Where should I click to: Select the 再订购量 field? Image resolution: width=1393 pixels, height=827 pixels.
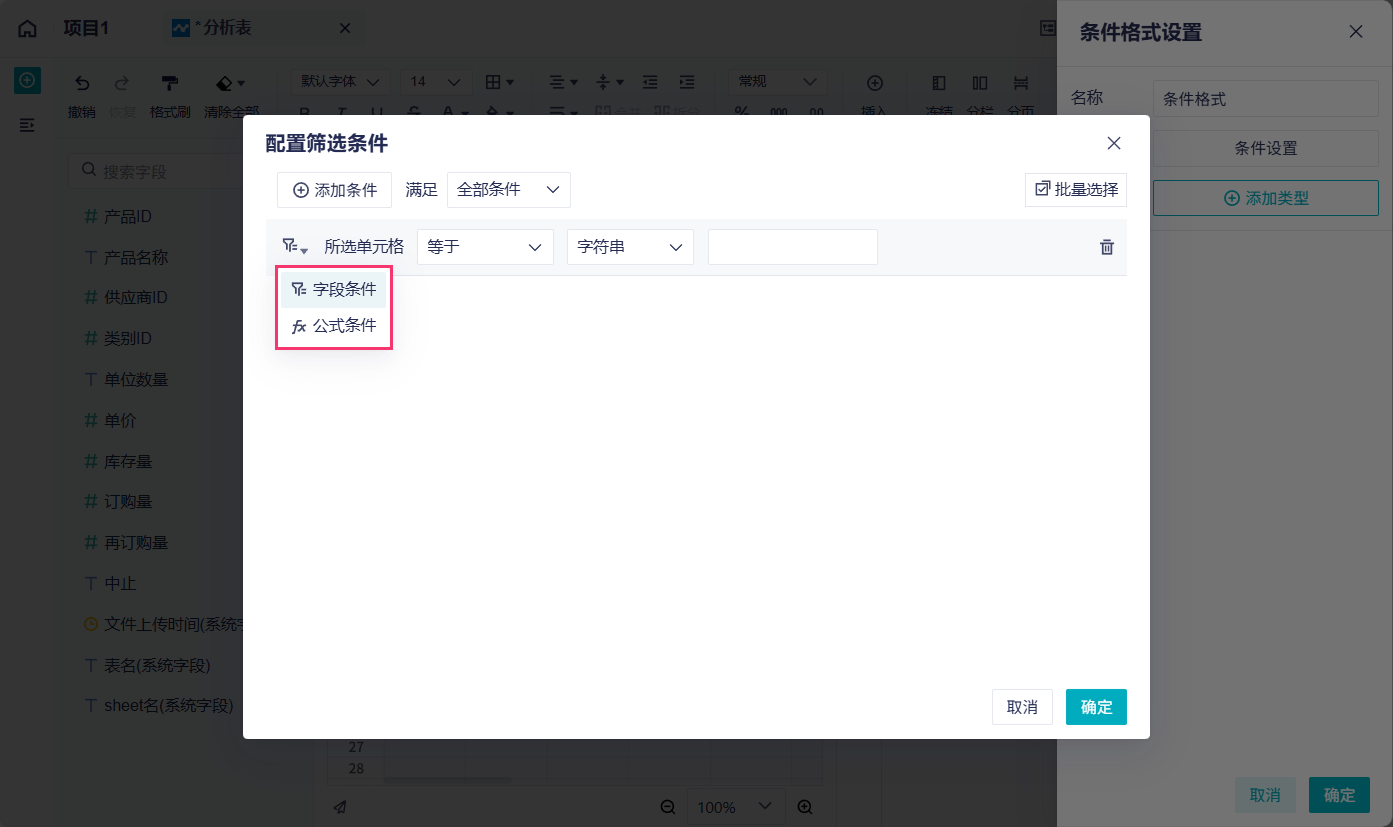point(136,543)
